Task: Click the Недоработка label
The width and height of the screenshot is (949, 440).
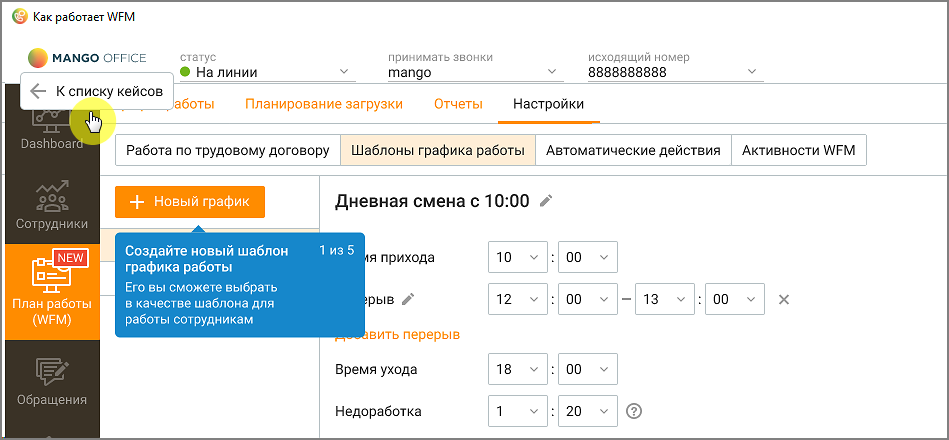Action: click(378, 412)
